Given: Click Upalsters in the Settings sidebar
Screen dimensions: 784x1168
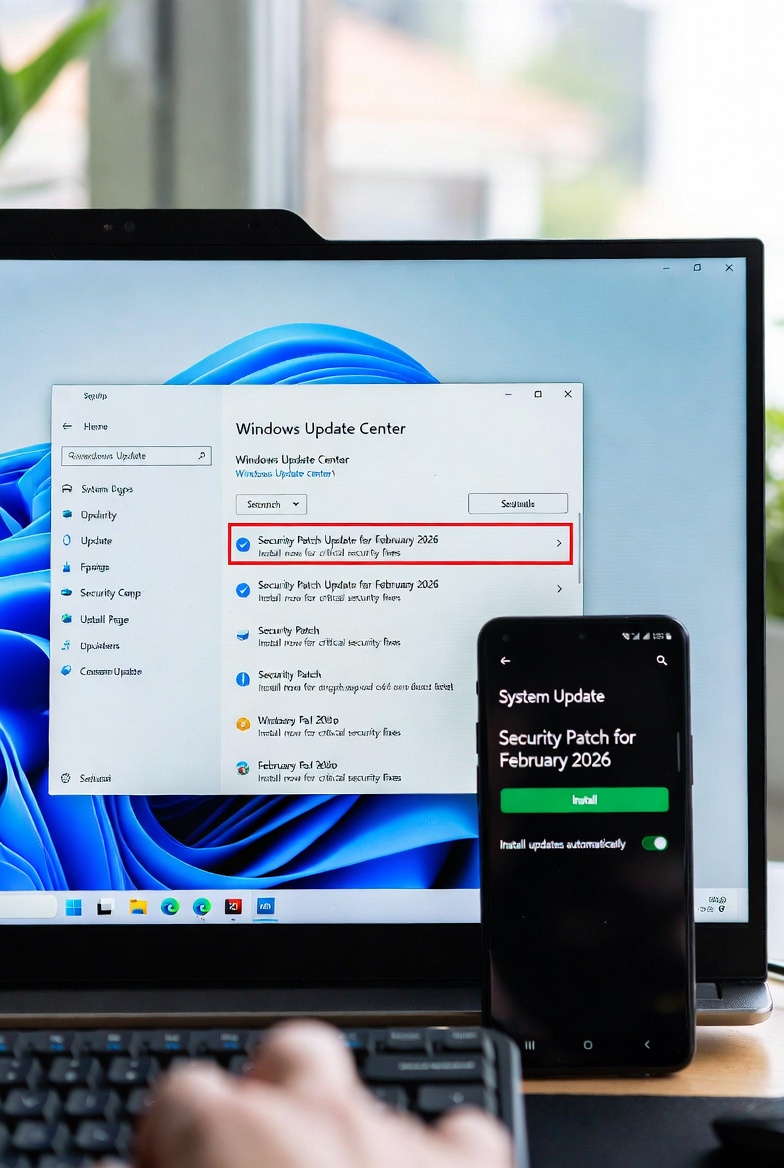Looking at the screenshot, I should pyautogui.click(x=100, y=645).
